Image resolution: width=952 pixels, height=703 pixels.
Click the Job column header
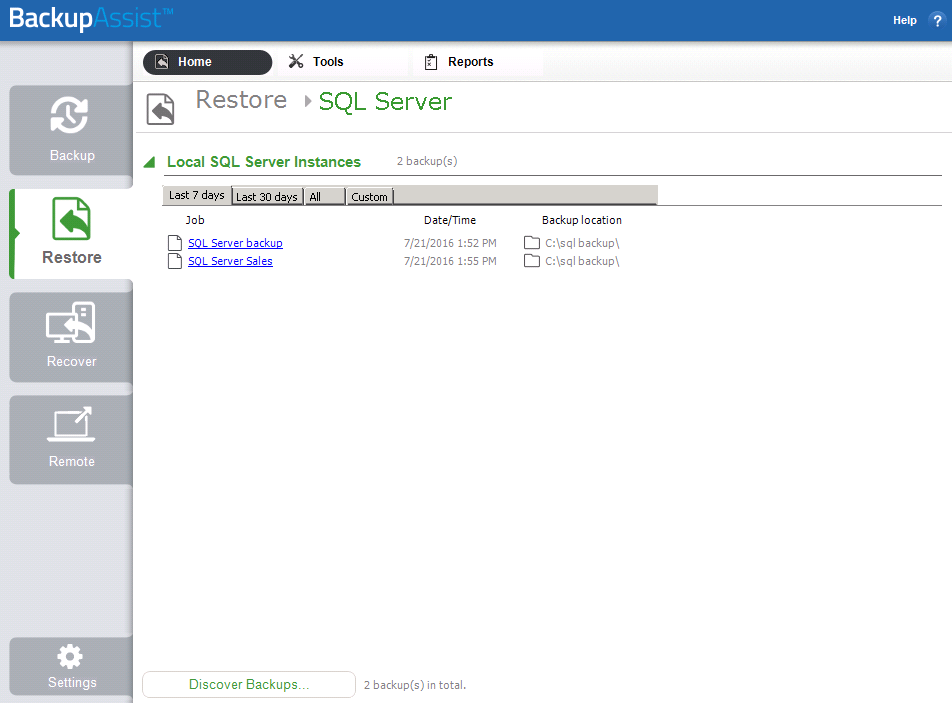click(195, 220)
